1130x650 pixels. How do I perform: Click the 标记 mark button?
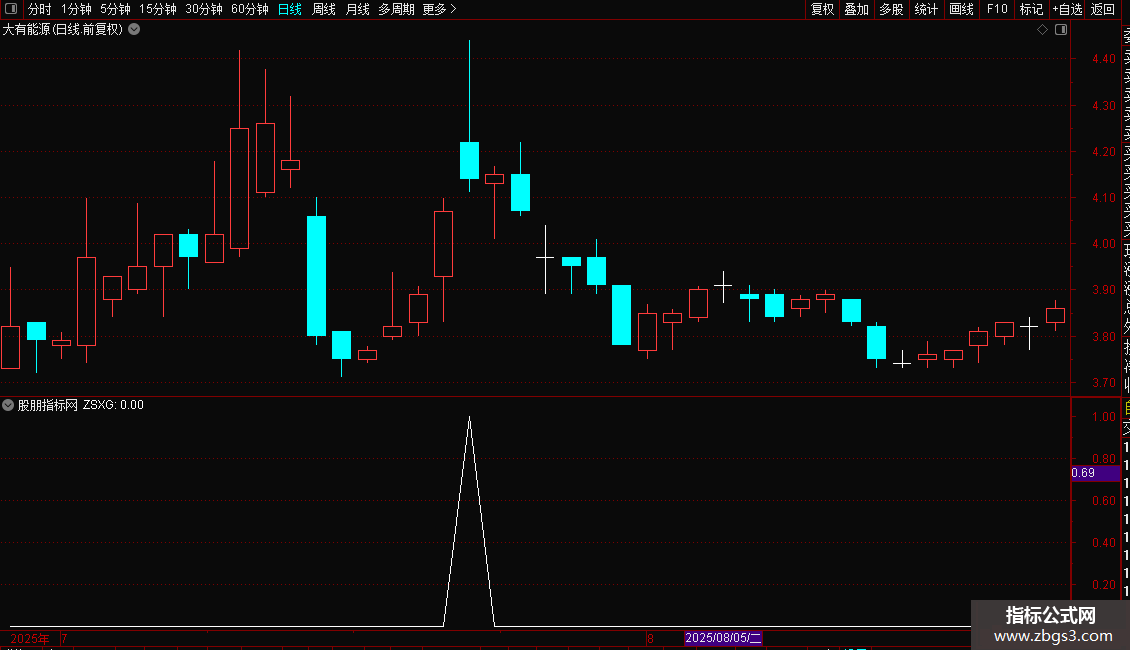coord(1031,9)
